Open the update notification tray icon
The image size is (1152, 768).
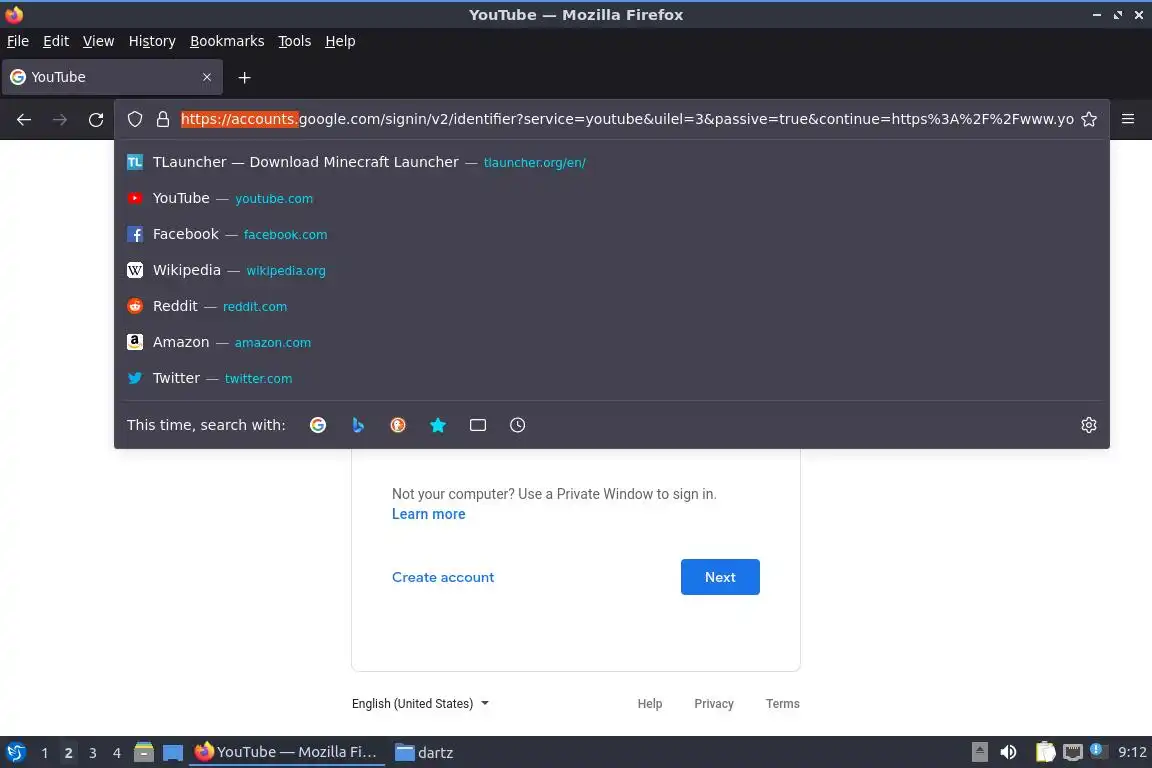1096,750
